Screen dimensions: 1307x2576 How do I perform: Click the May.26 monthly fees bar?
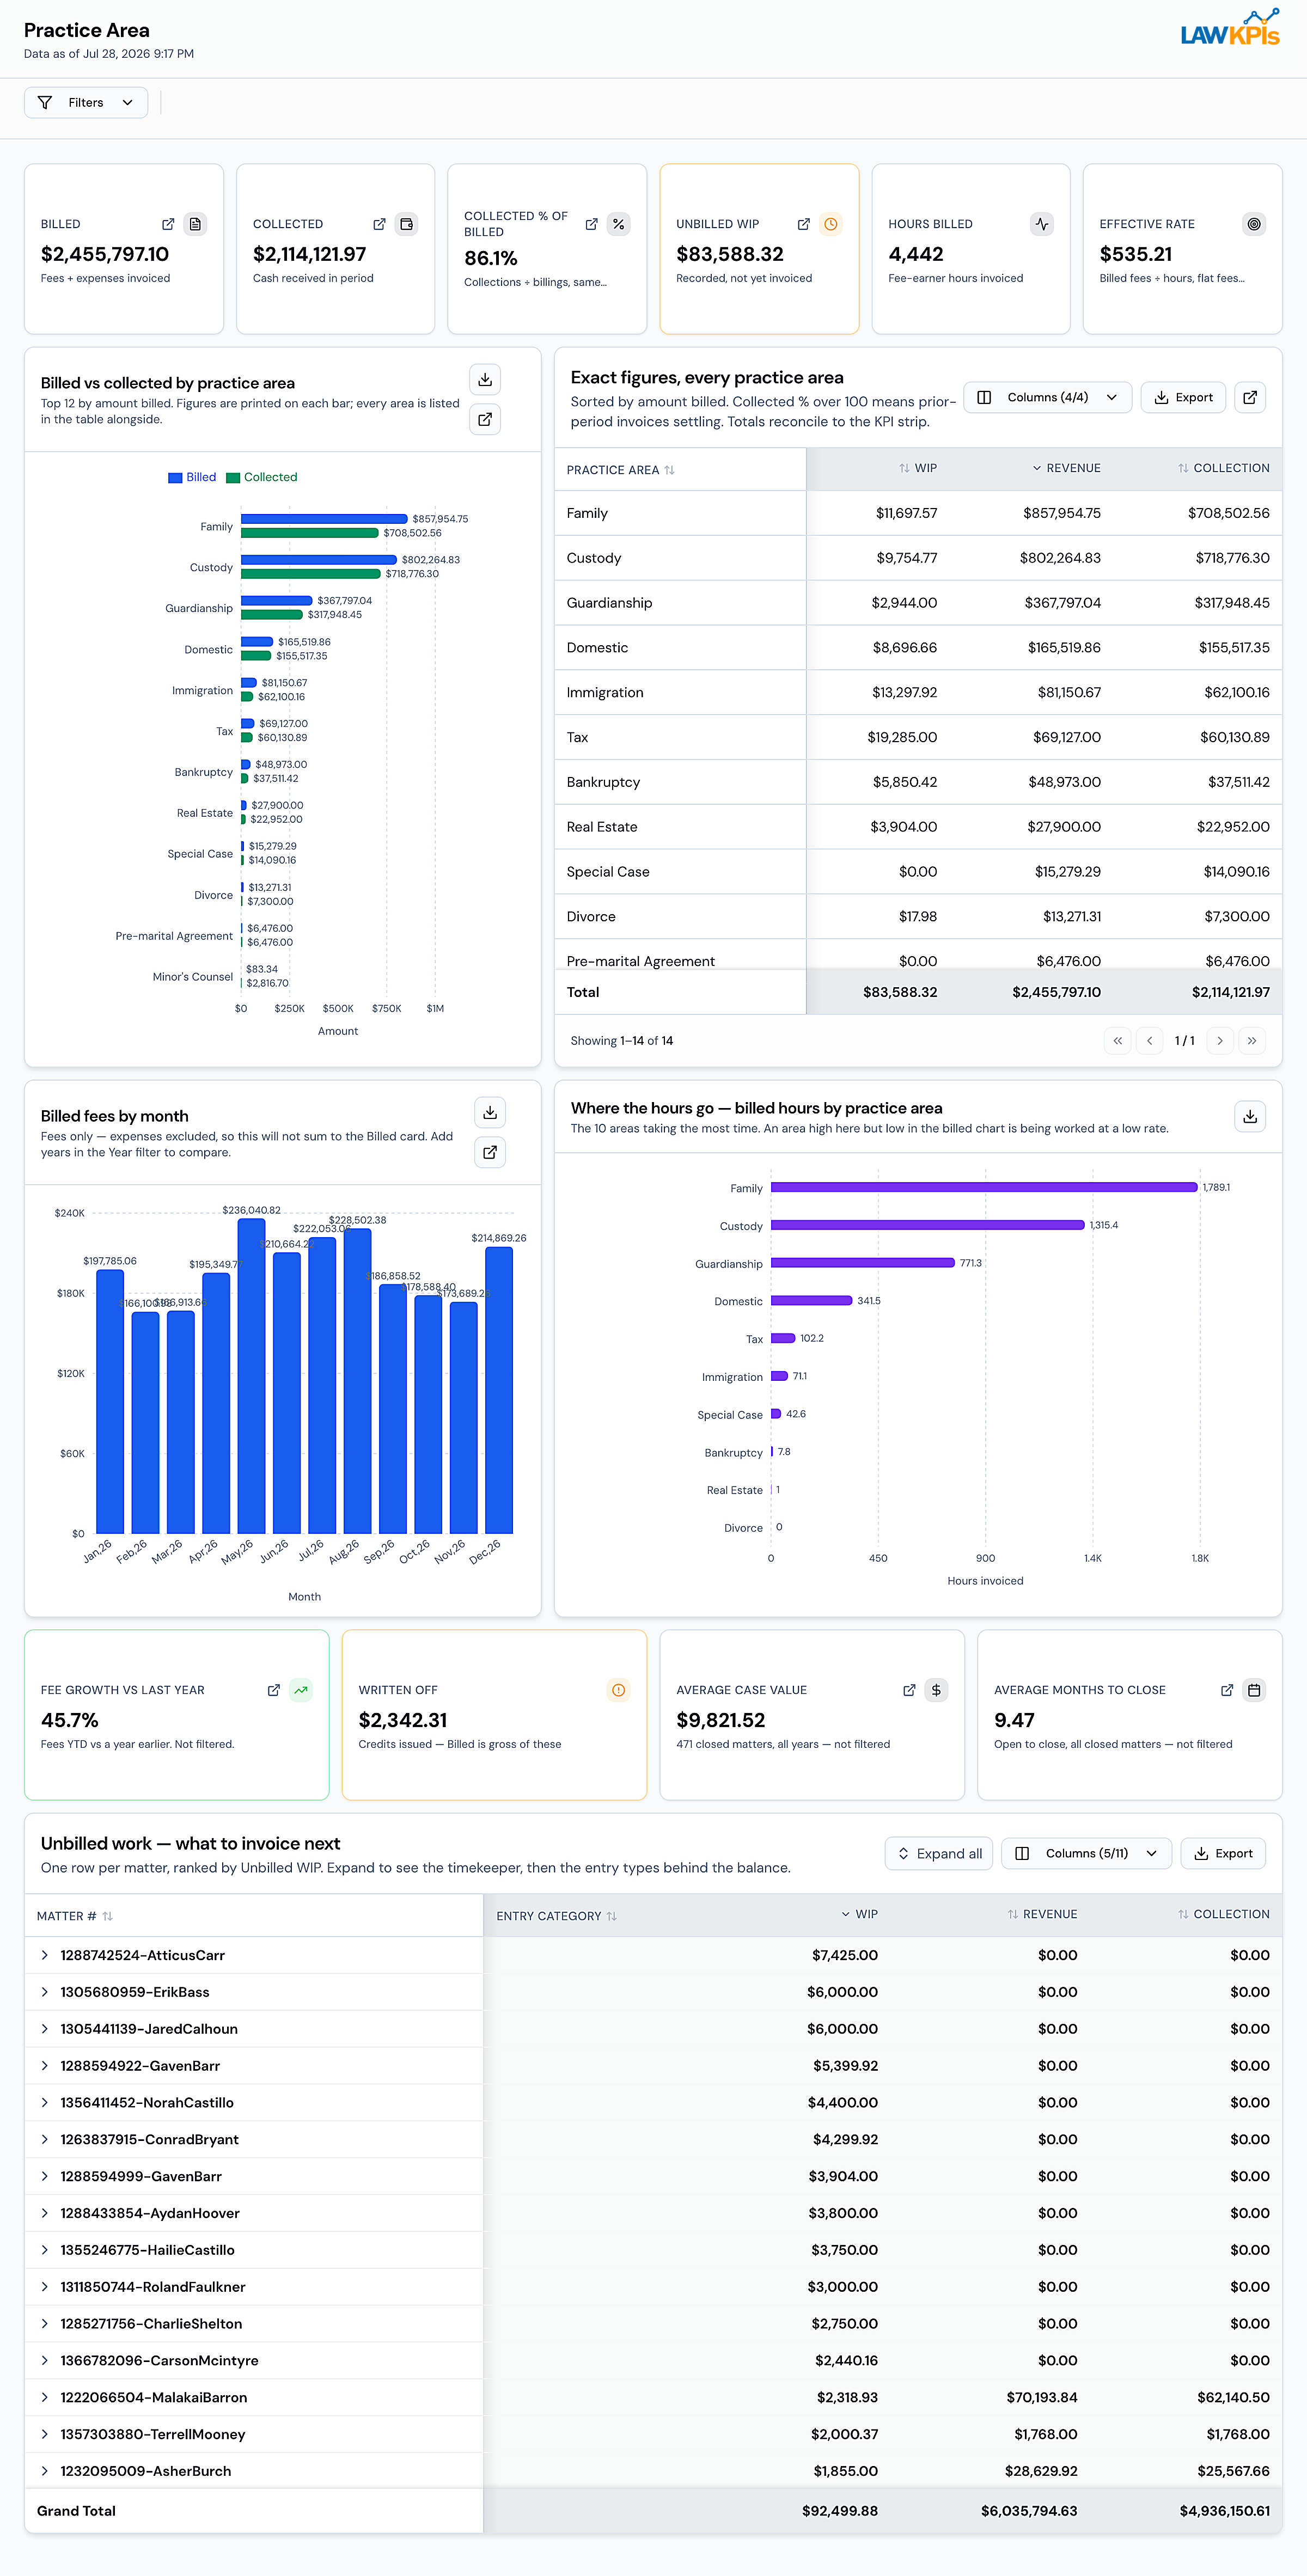coord(252,1376)
